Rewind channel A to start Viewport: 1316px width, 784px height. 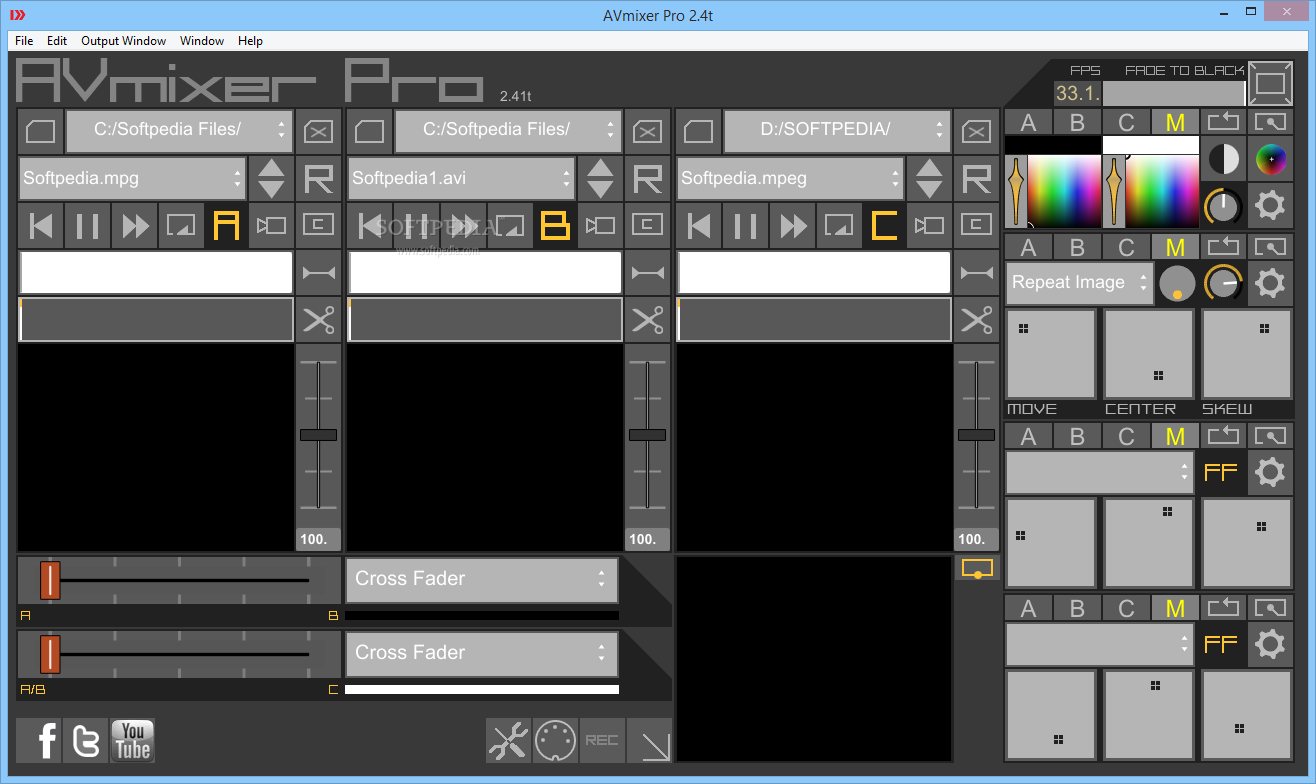pyautogui.click(x=41, y=226)
